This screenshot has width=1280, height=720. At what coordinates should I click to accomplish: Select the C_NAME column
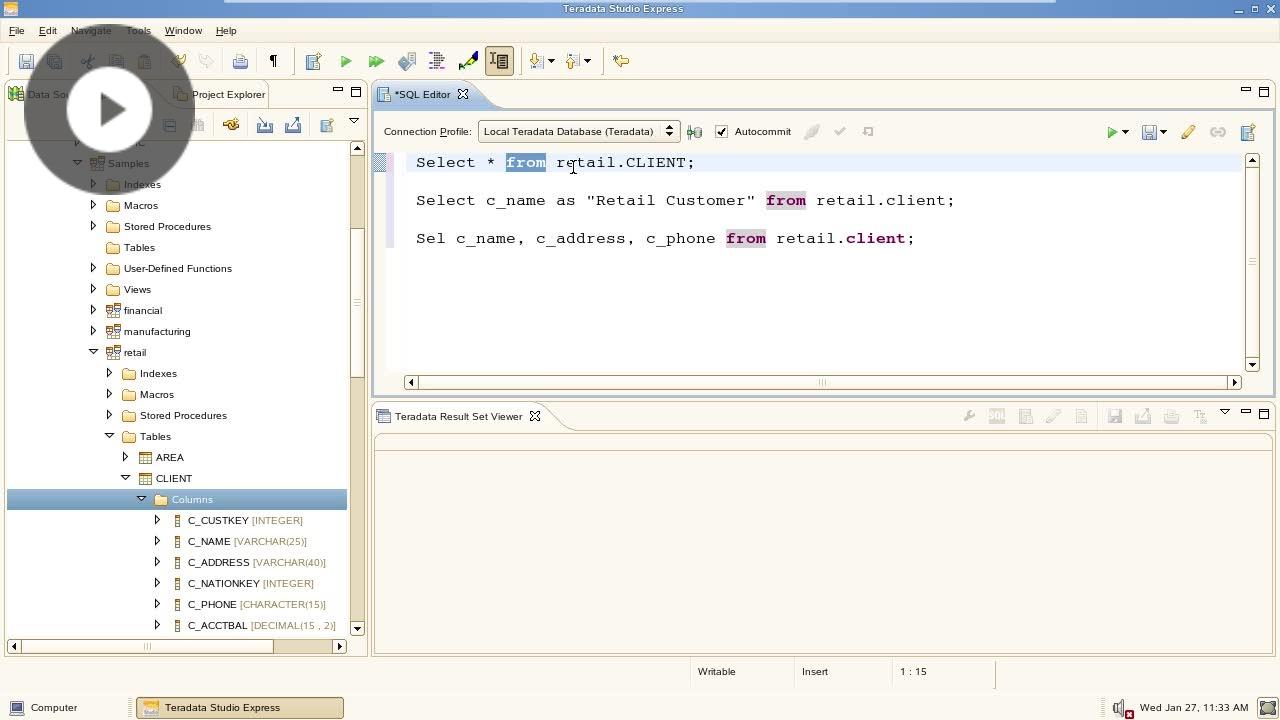tap(247, 541)
